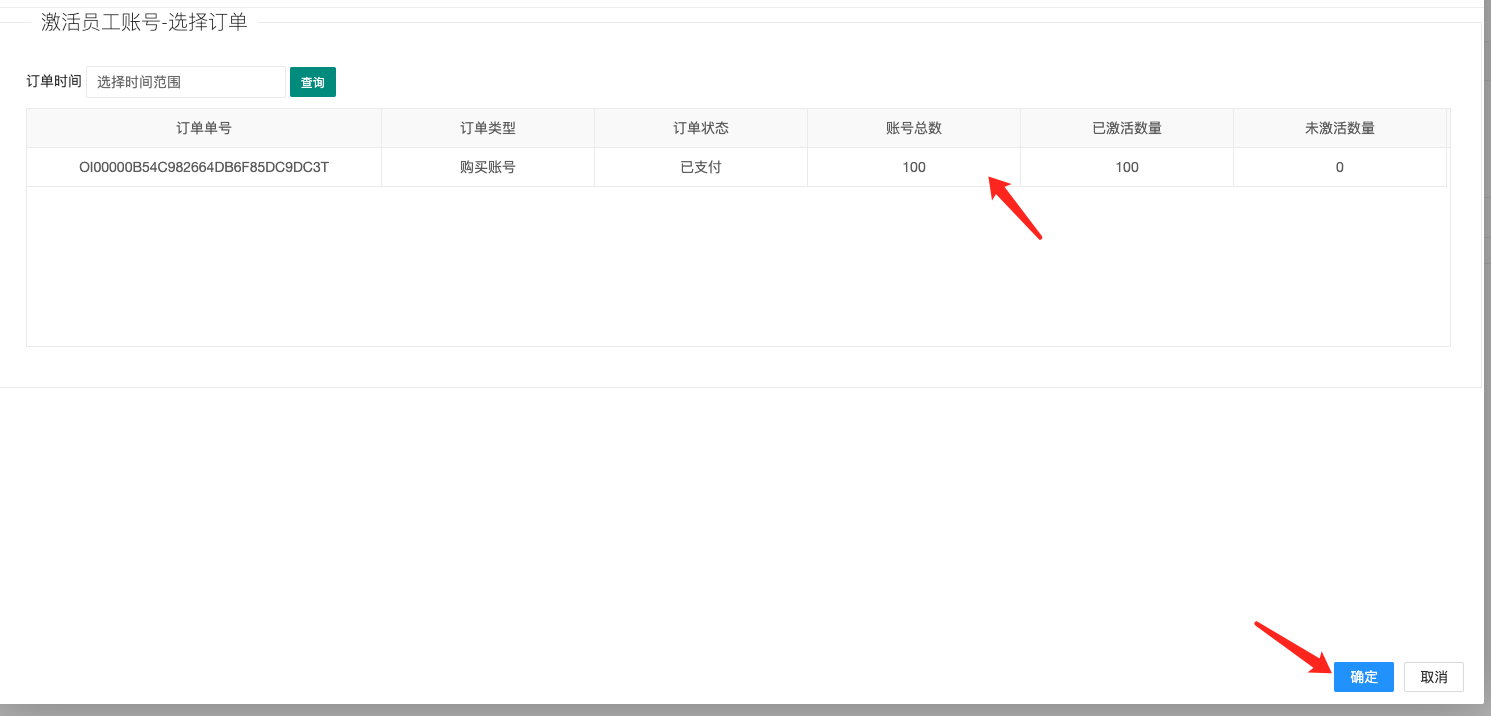Click the 100 value under 已激活数量
This screenshot has height=716, width=1491.
tap(1127, 167)
